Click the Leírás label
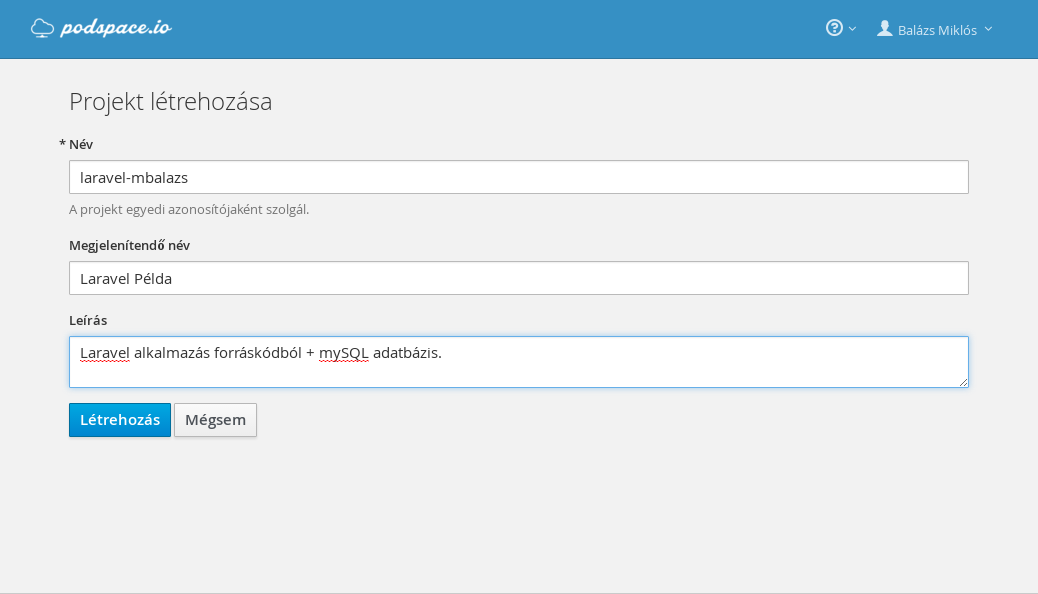The image size is (1038, 594). click(88, 321)
